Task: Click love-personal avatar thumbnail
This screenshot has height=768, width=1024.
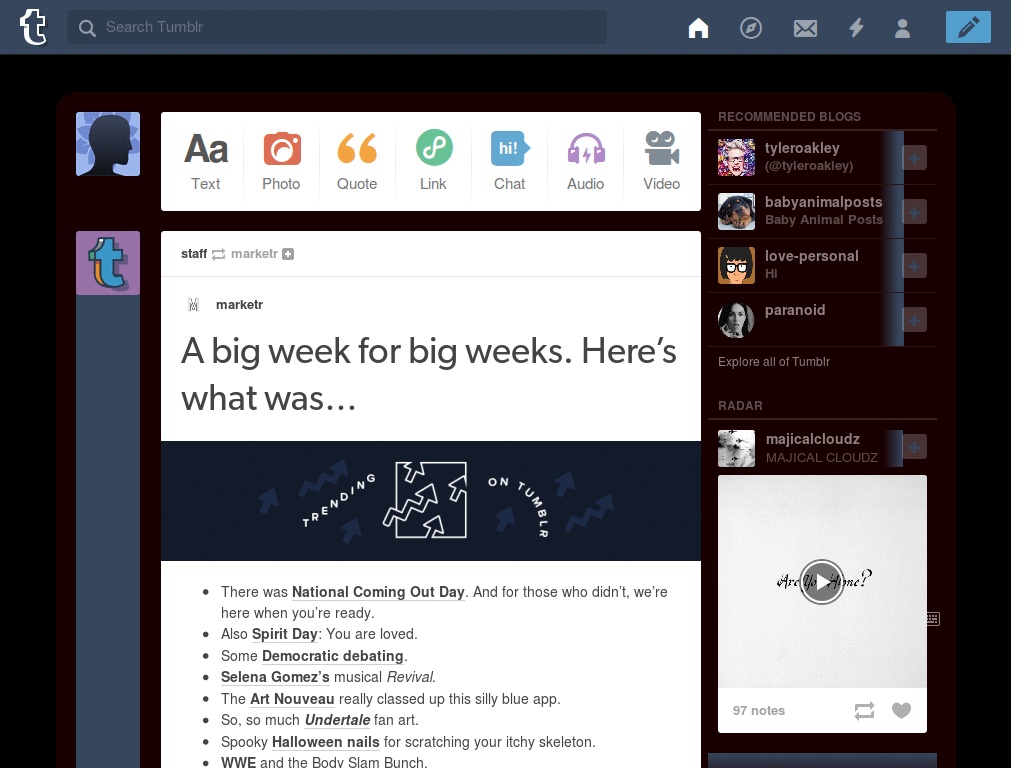Action: 736,266
